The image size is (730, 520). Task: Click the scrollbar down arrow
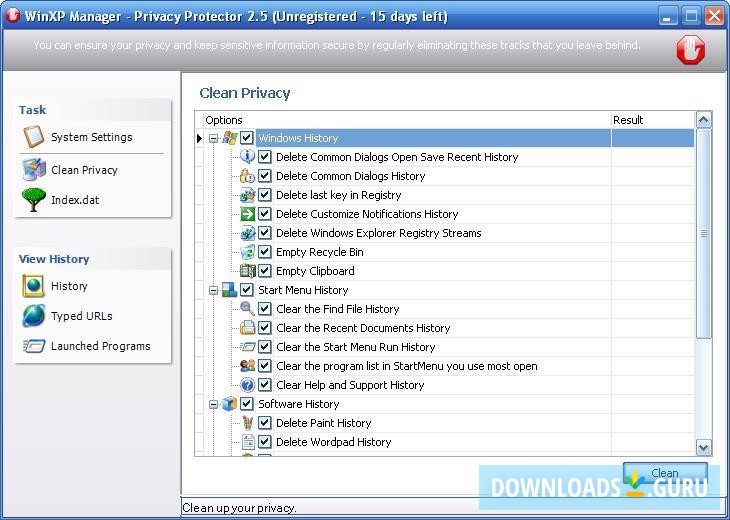pos(703,448)
